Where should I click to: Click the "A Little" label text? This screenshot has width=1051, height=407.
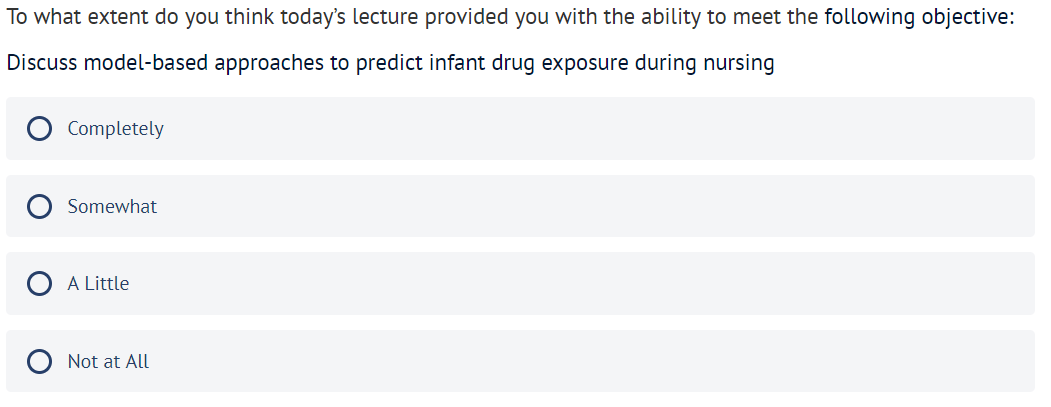(x=98, y=284)
